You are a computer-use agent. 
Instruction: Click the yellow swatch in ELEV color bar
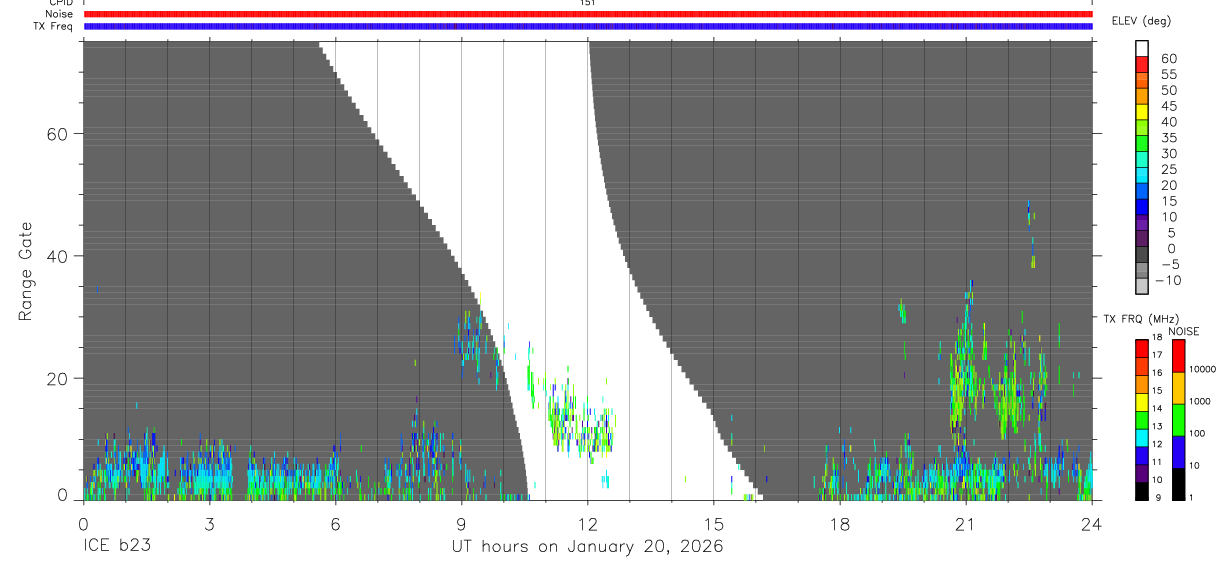(1143, 111)
